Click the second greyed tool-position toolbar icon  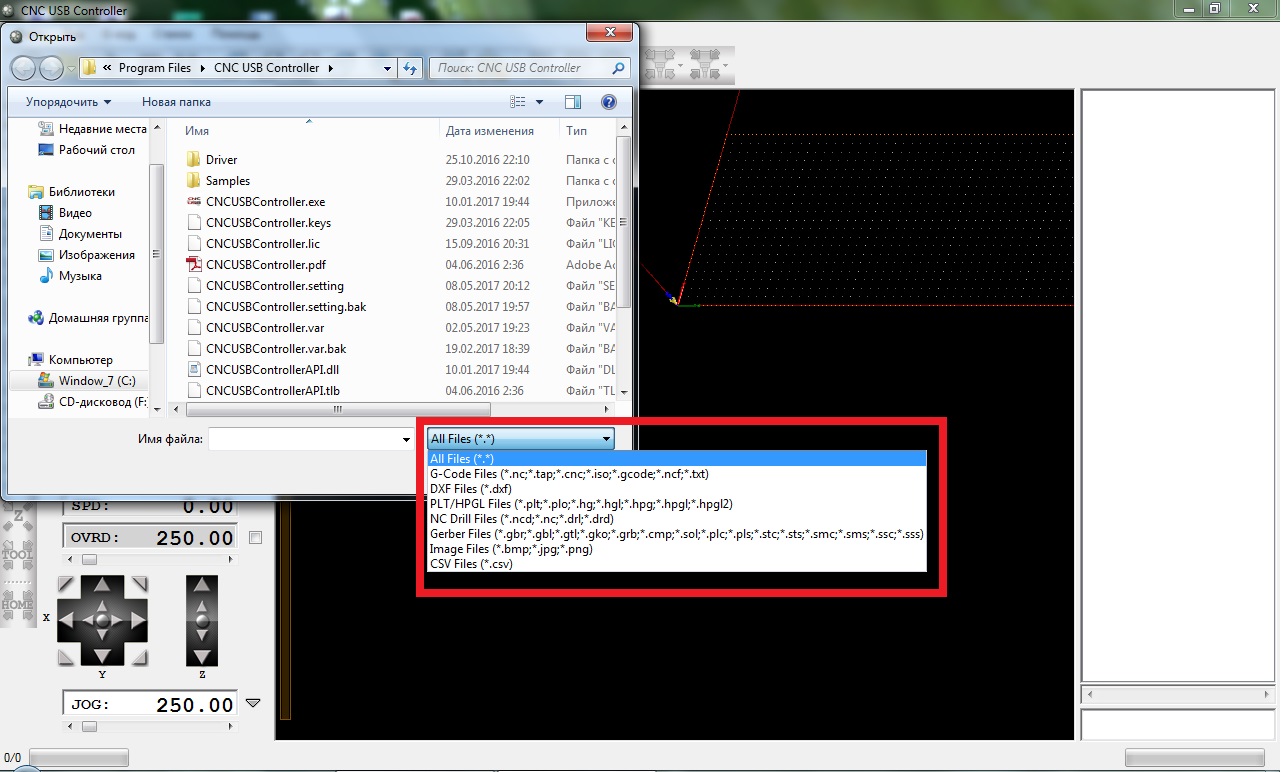click(x=705, y=65)
